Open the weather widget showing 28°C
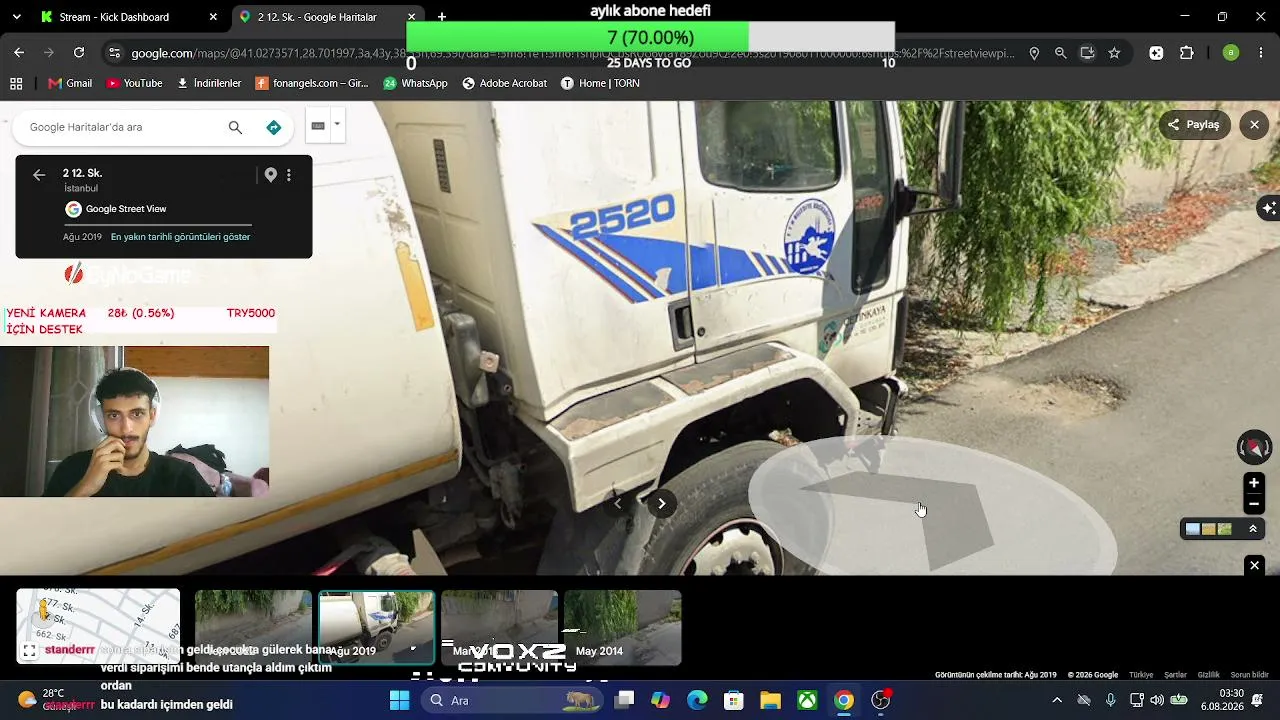Viewport: 1280px width, 720px height. click(x=42, y=700)
